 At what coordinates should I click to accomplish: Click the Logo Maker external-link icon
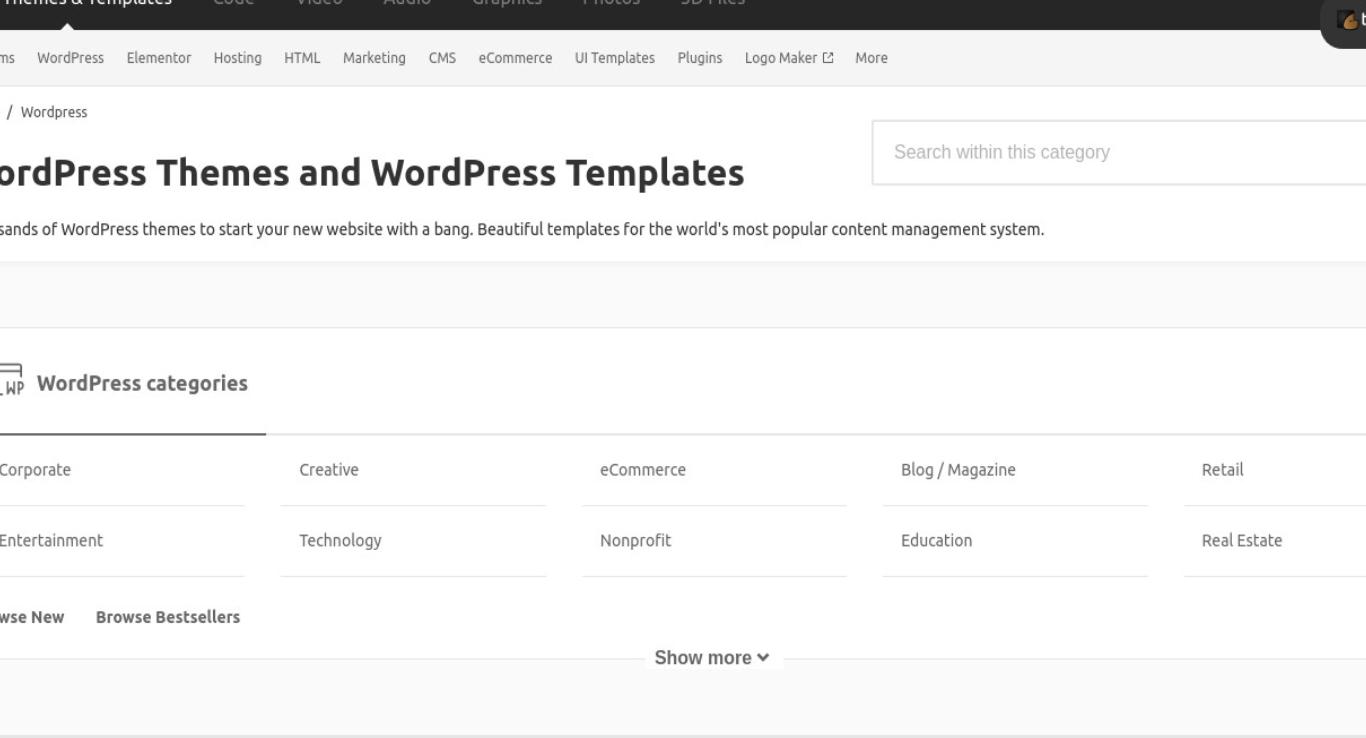[827, 58]
